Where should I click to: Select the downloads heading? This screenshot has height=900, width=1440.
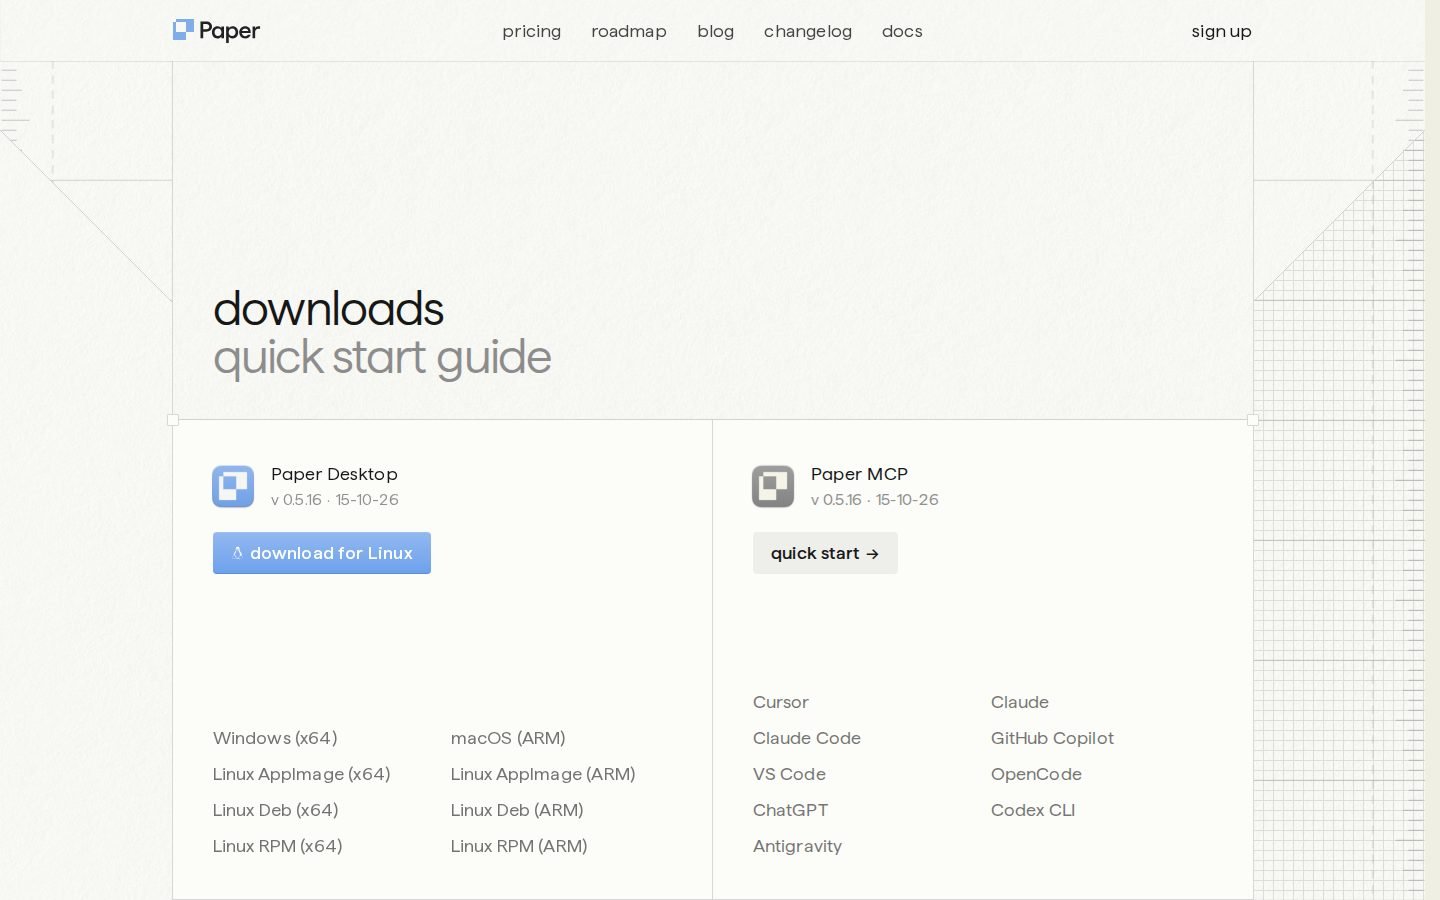pyautogui.click(x=328, y=309)
